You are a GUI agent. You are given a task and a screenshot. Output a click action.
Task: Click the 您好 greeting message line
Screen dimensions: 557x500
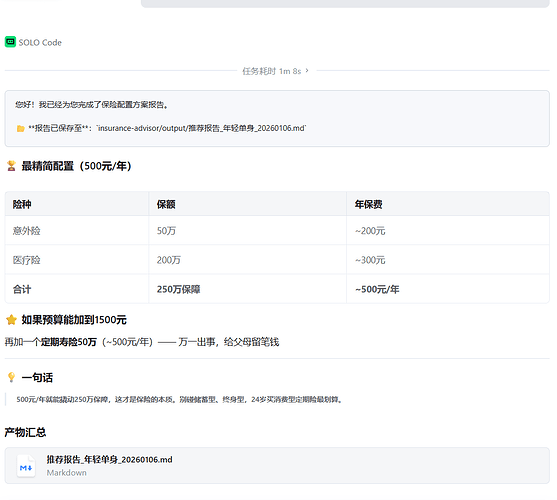click(x=91, y=105)
